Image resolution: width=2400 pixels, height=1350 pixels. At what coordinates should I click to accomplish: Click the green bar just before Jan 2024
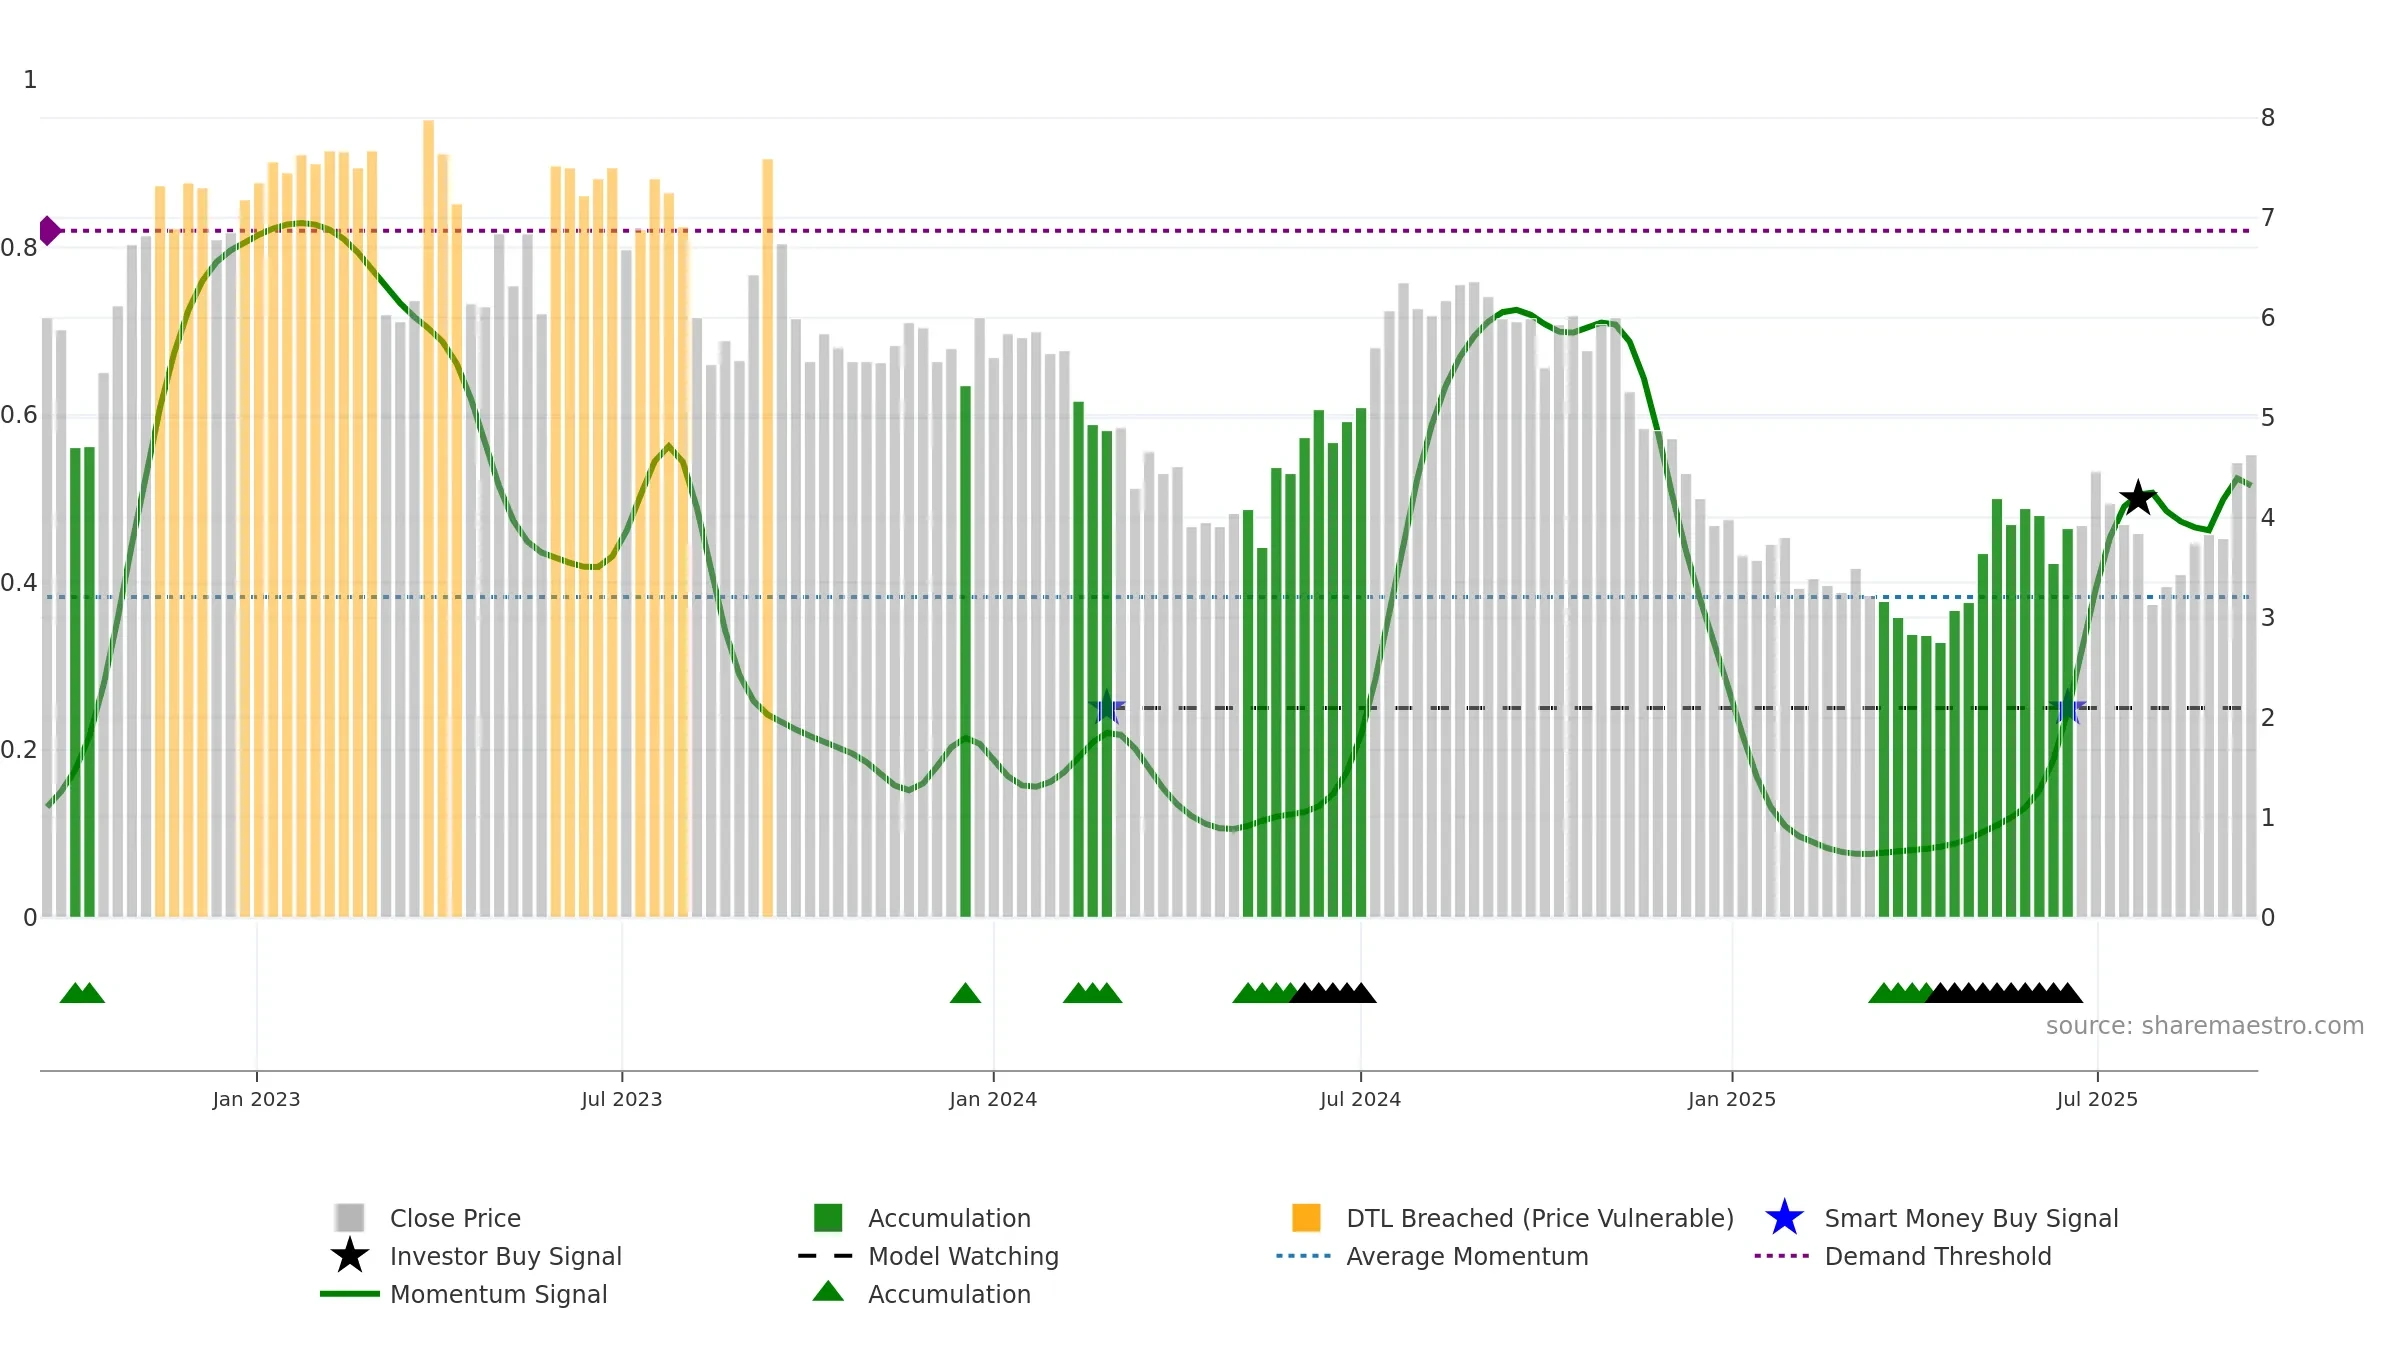(x=965, y=651)
